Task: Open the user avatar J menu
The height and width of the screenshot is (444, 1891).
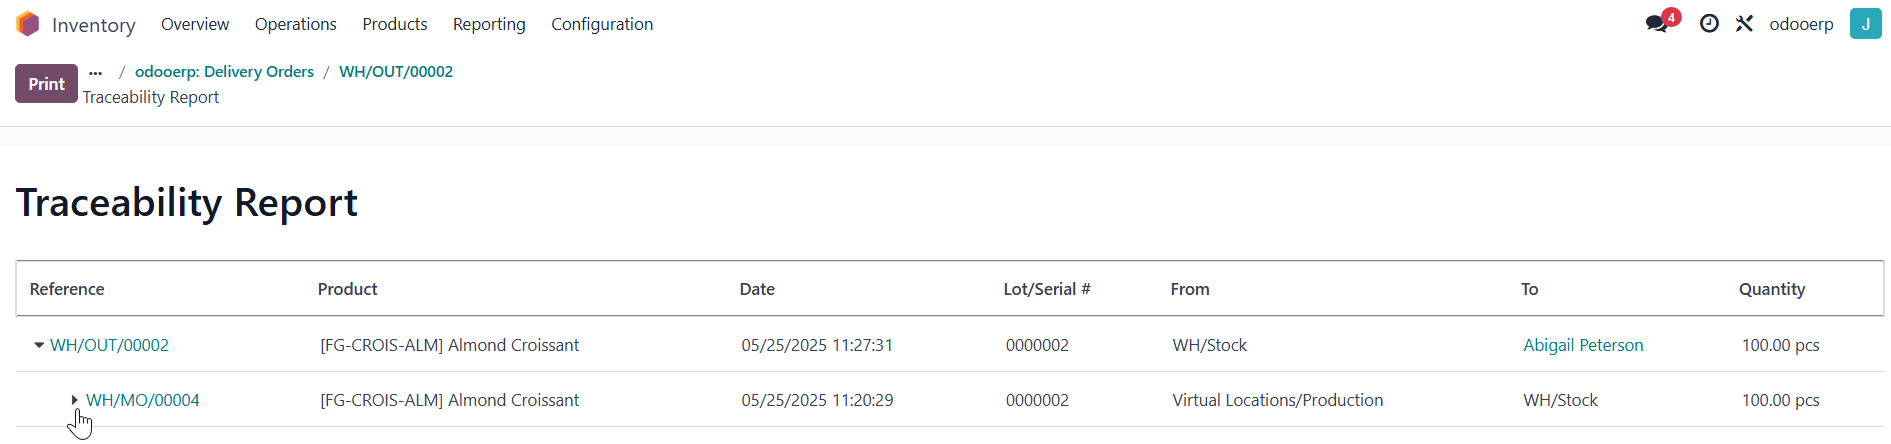Action: click(x=1865, y=24)
